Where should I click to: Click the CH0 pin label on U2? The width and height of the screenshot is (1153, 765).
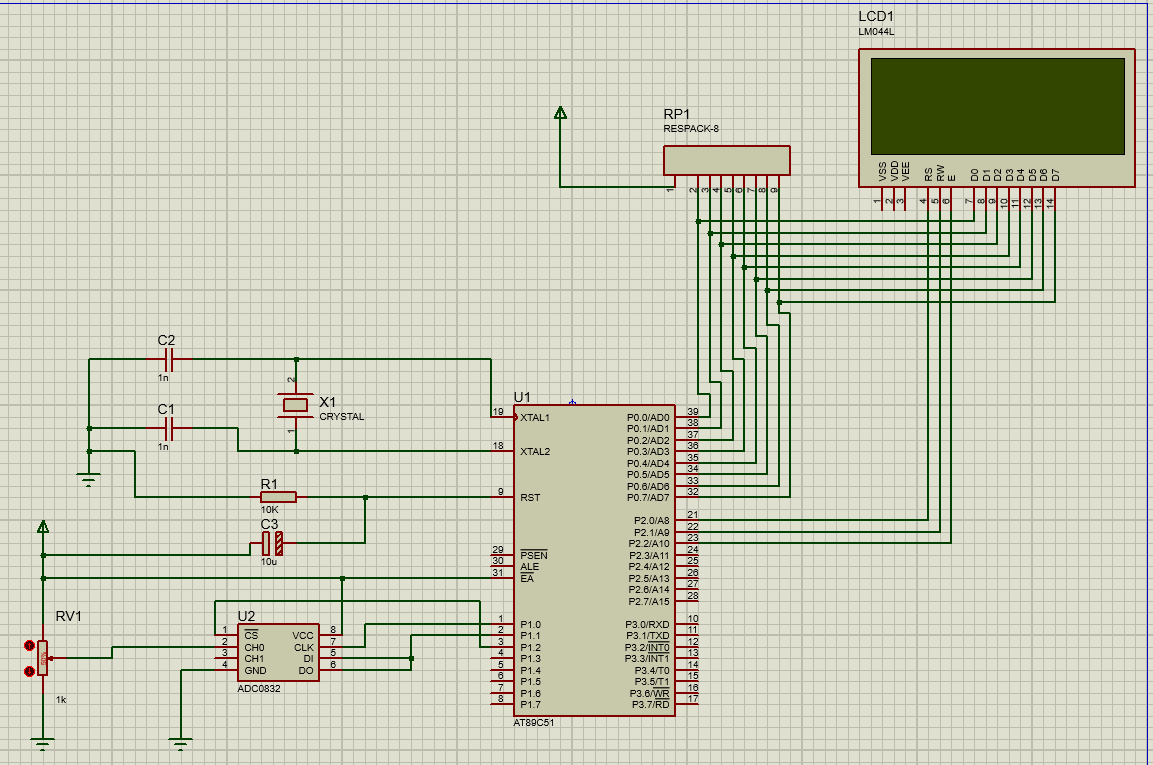(254, 648)
